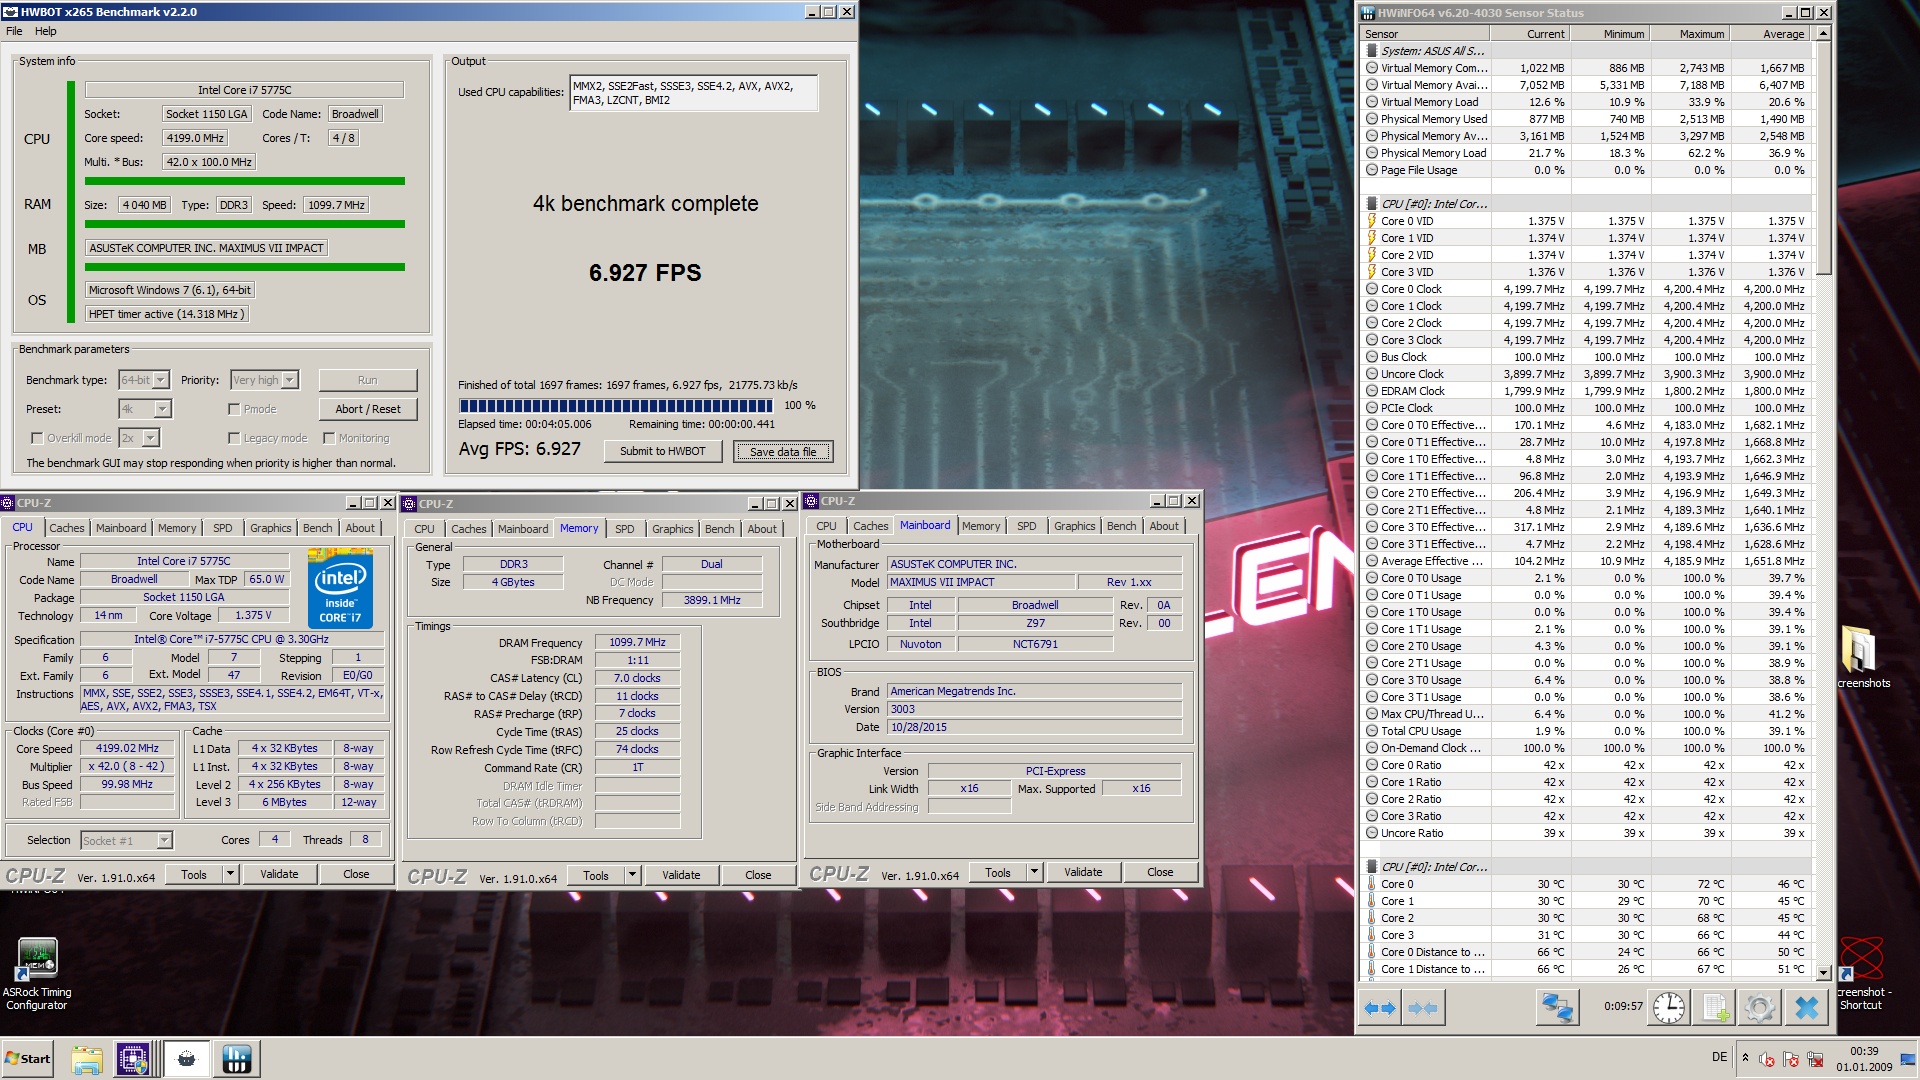Switch to About tab in Memory CPU-Z window
This screenshot has width=1920, height=1080.
click(762, 529)
